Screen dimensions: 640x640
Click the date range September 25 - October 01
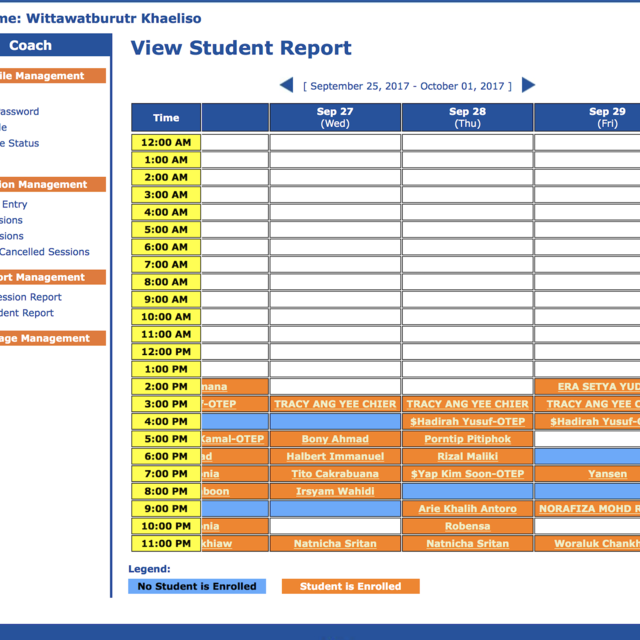[407, 86]
